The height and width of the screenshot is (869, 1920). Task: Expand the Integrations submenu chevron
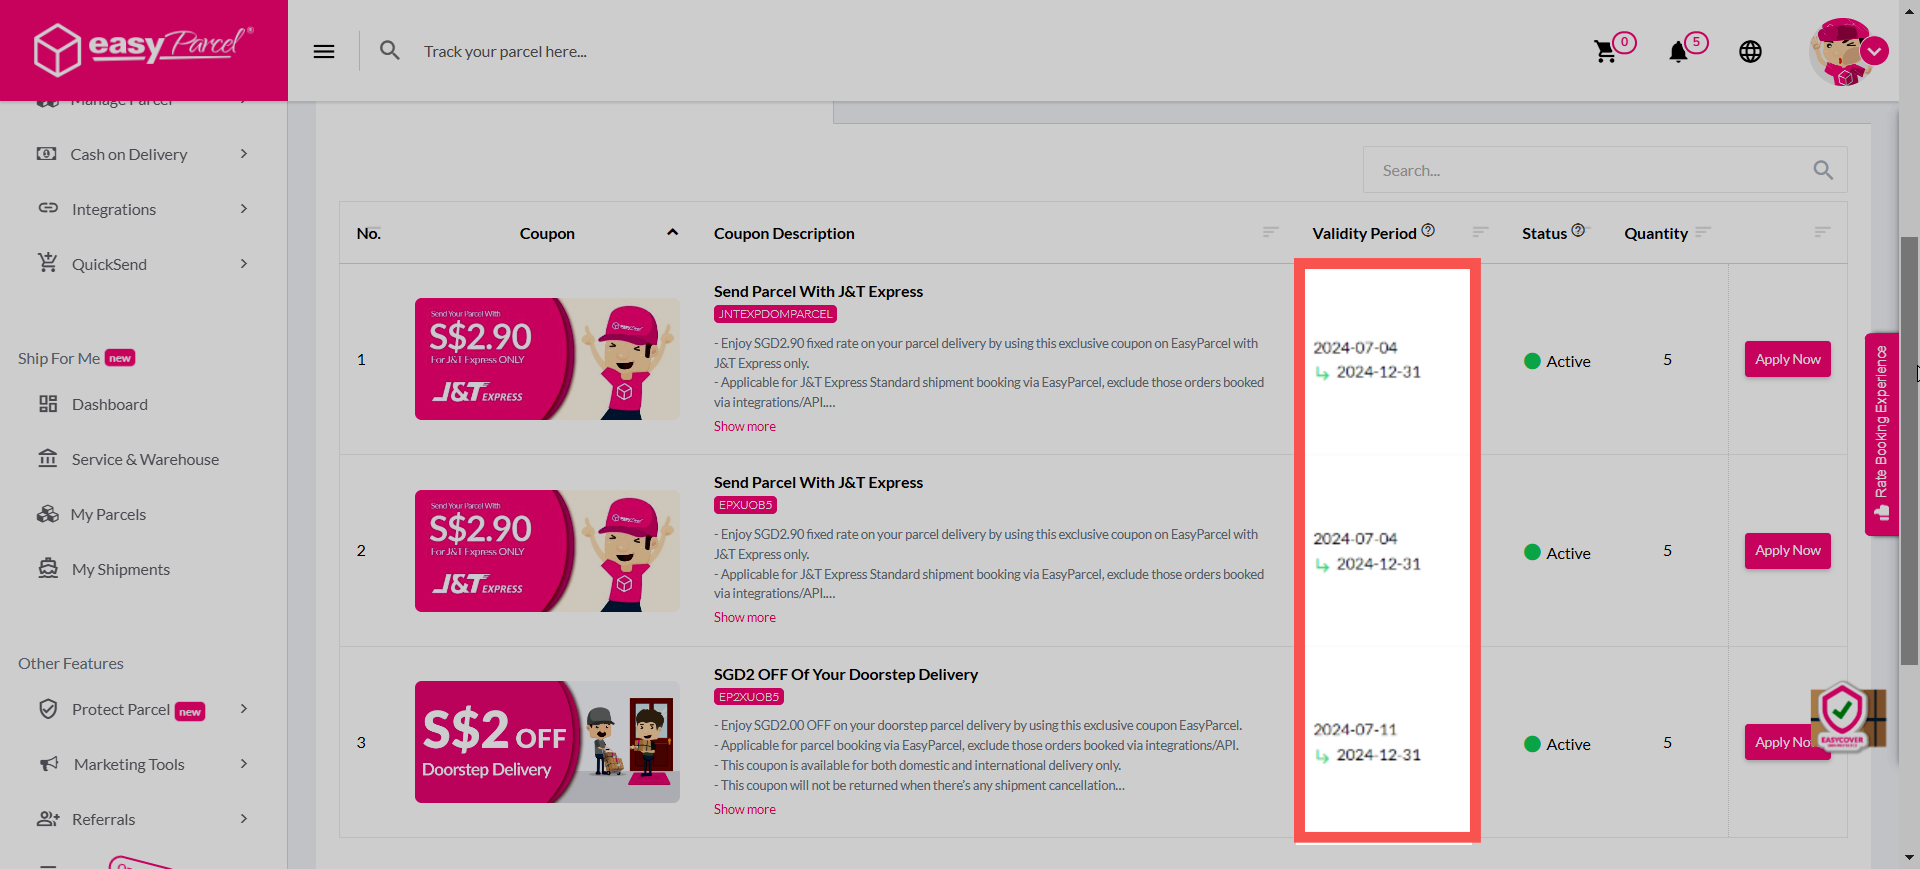point(244,209)
